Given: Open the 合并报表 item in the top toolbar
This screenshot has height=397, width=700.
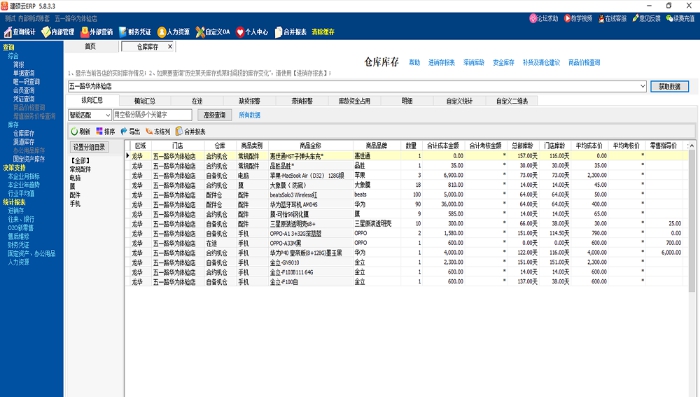Looking at the screenshot, I should coord(291,32).
